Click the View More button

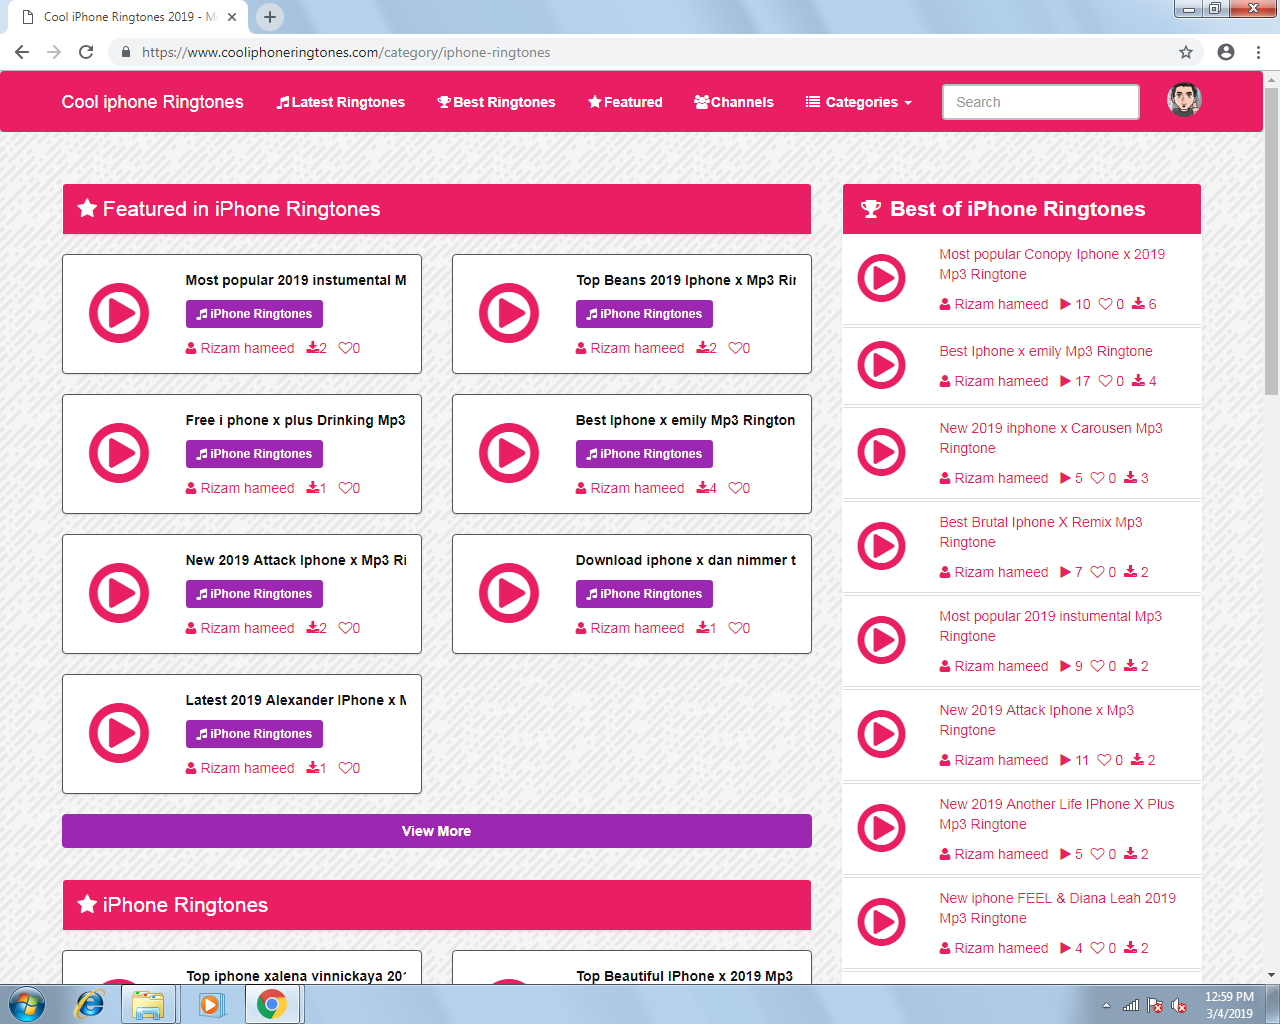[437, 831]
